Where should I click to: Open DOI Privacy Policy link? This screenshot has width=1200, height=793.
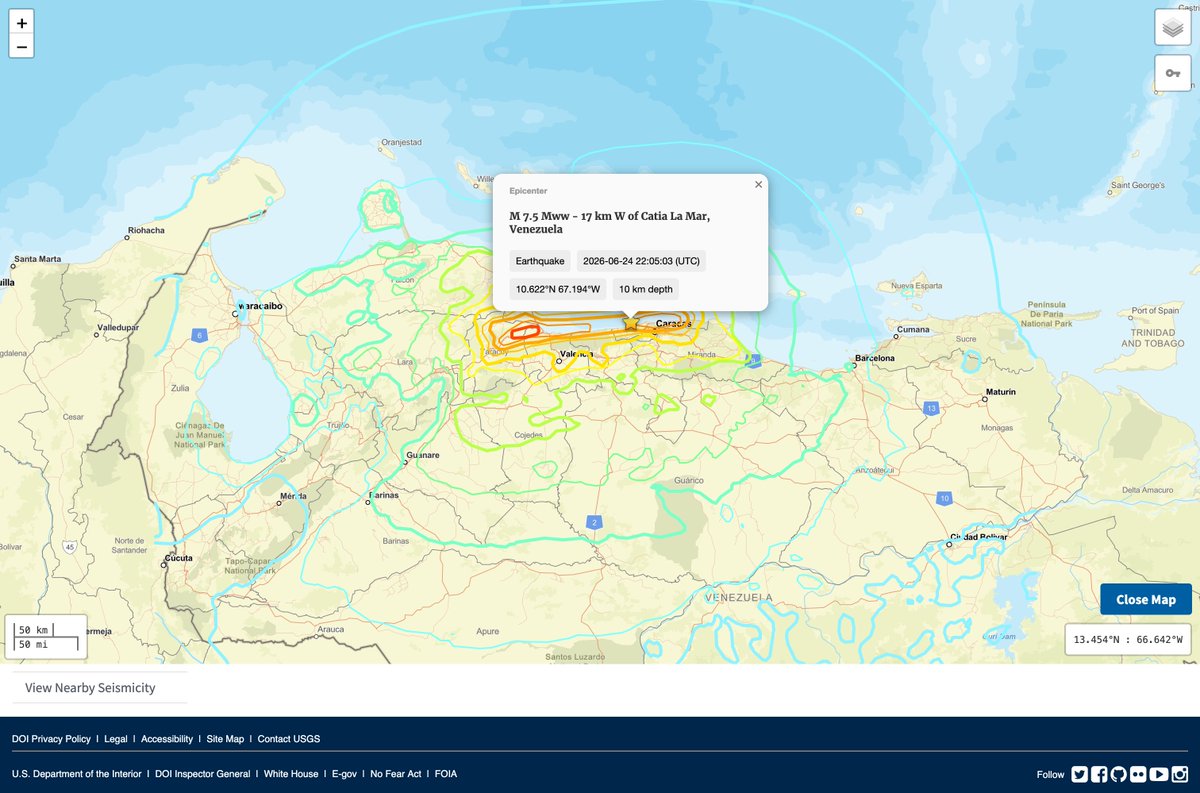point(51,739)
